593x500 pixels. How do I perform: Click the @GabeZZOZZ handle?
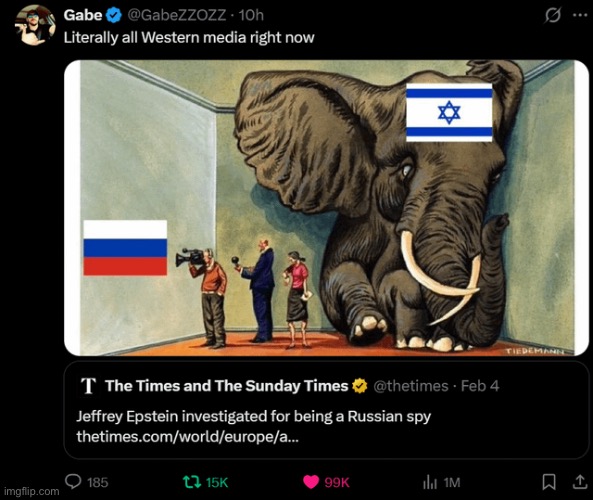point(177,15)
